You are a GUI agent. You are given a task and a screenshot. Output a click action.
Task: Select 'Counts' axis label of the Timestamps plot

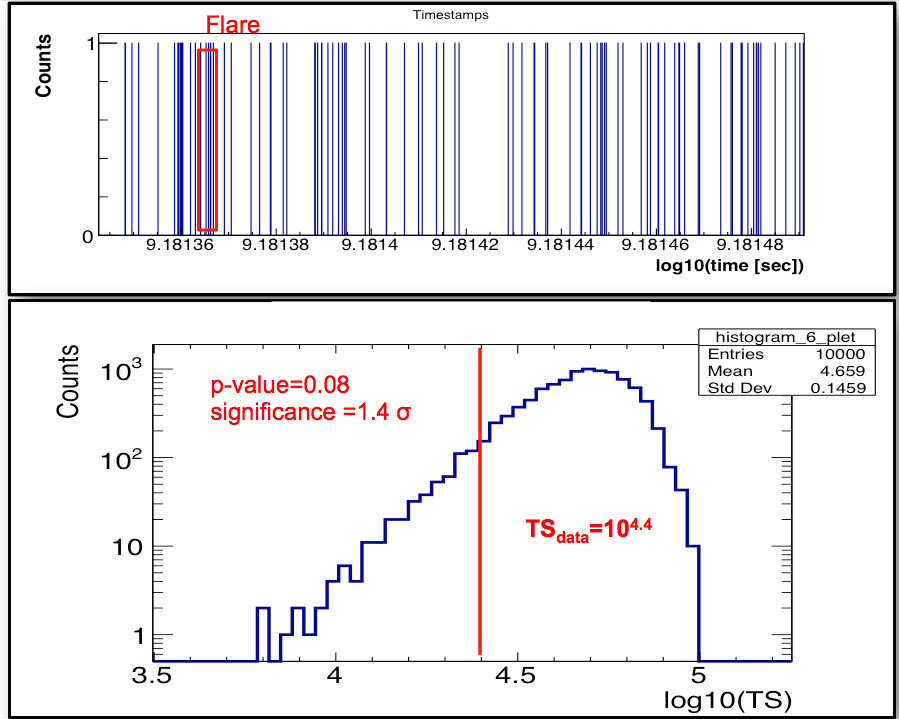point(43,65)
